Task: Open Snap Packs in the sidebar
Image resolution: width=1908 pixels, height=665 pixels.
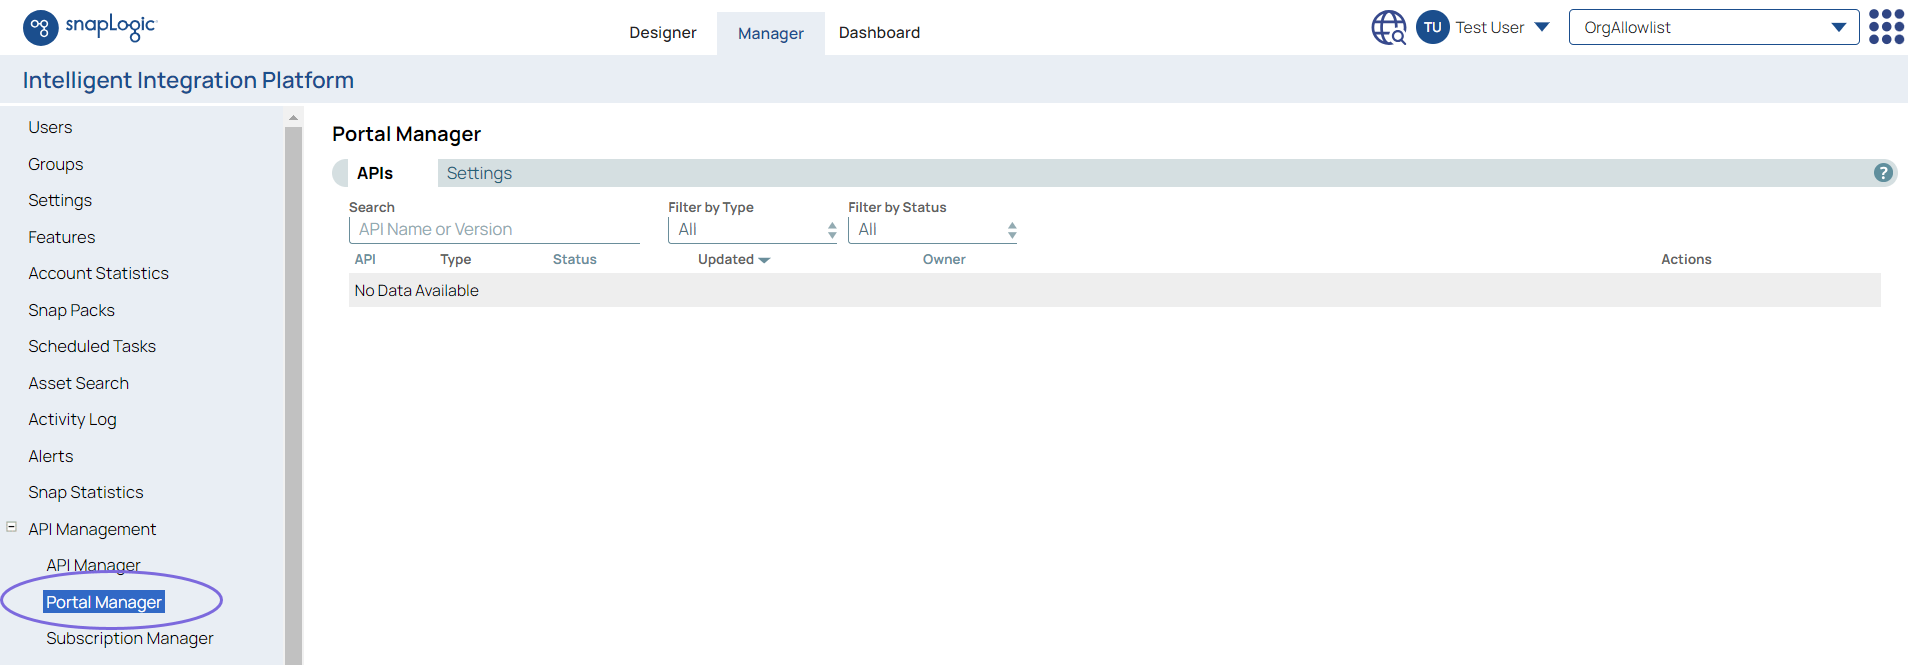Action: point(71,310)
